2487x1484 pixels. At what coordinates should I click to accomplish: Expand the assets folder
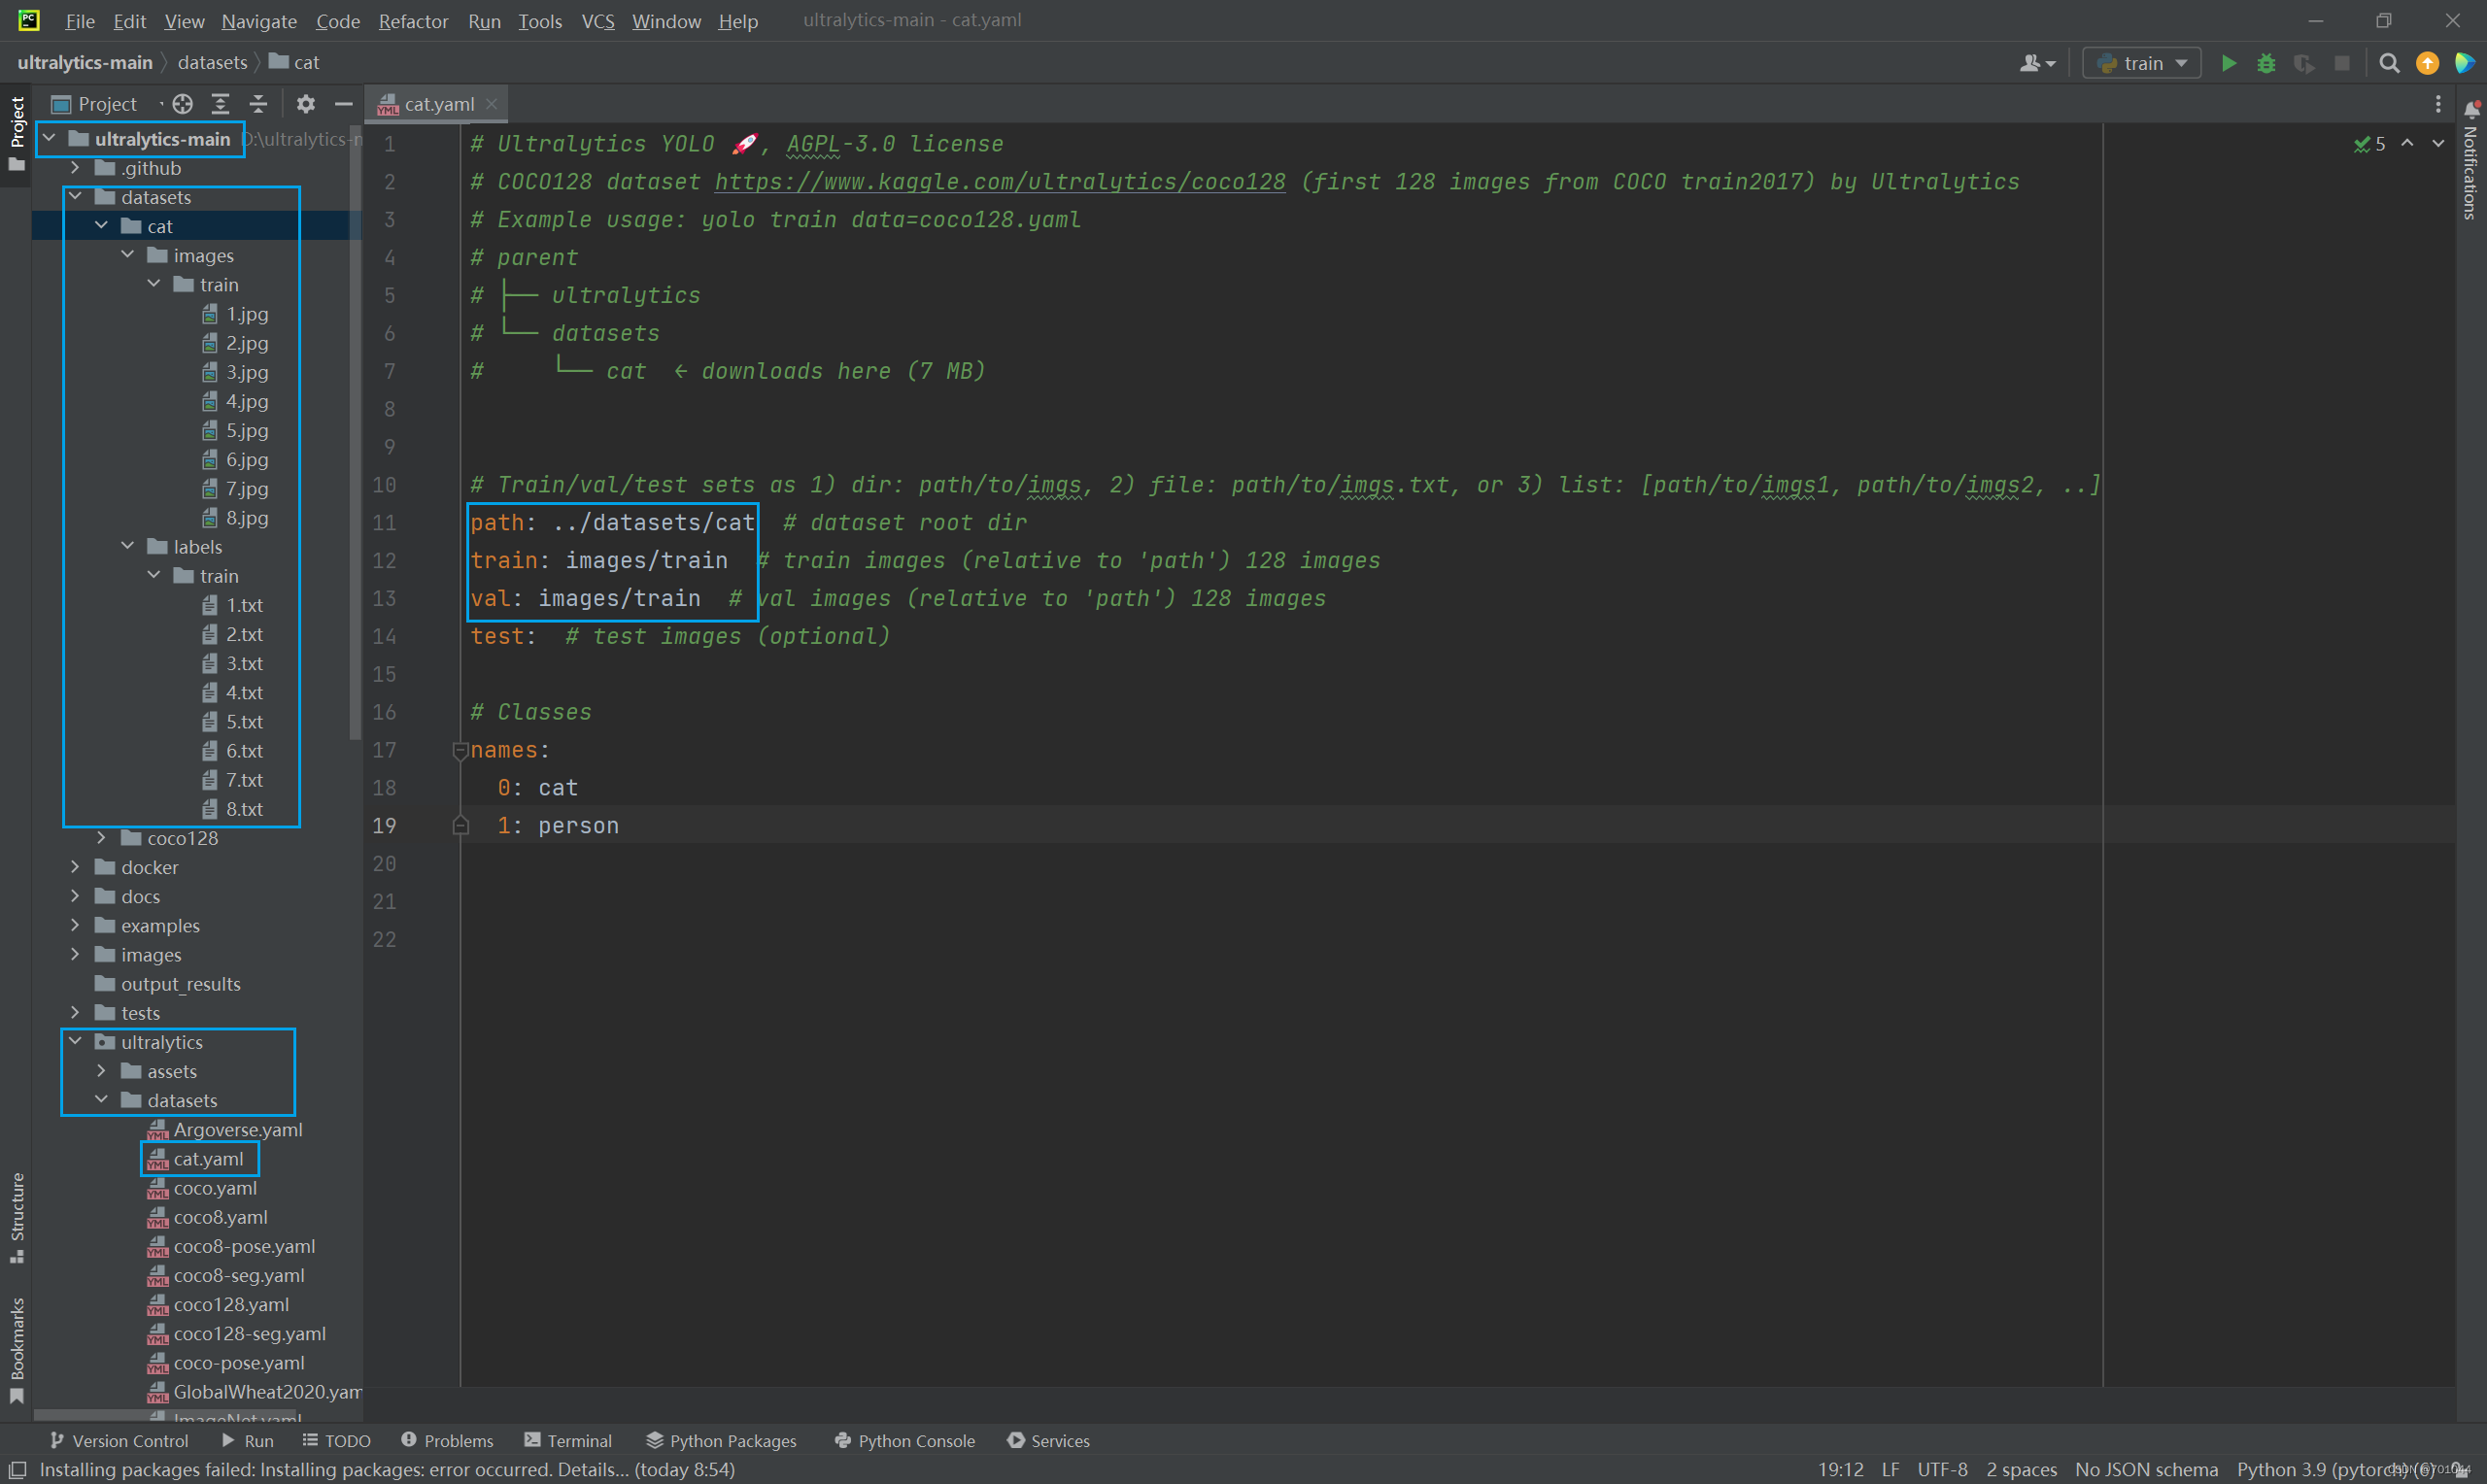coord(101,1070)
